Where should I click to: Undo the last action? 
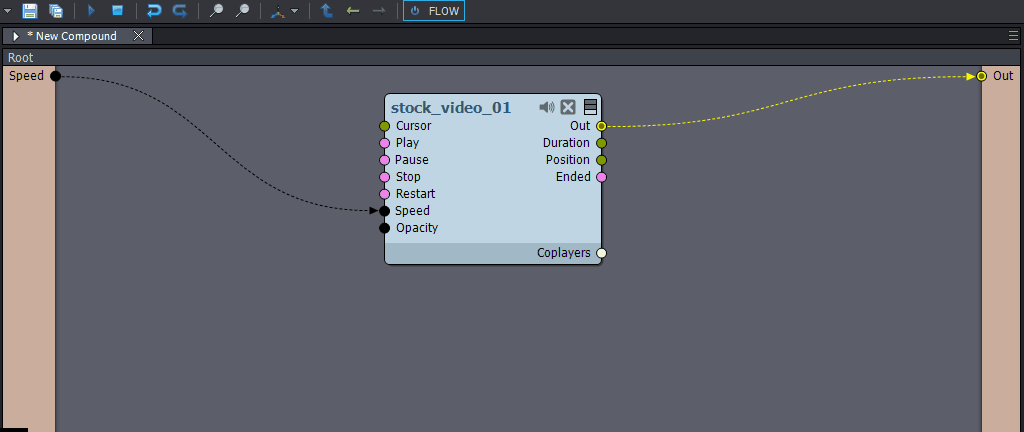pyautogui.click(x=154, y=10)
